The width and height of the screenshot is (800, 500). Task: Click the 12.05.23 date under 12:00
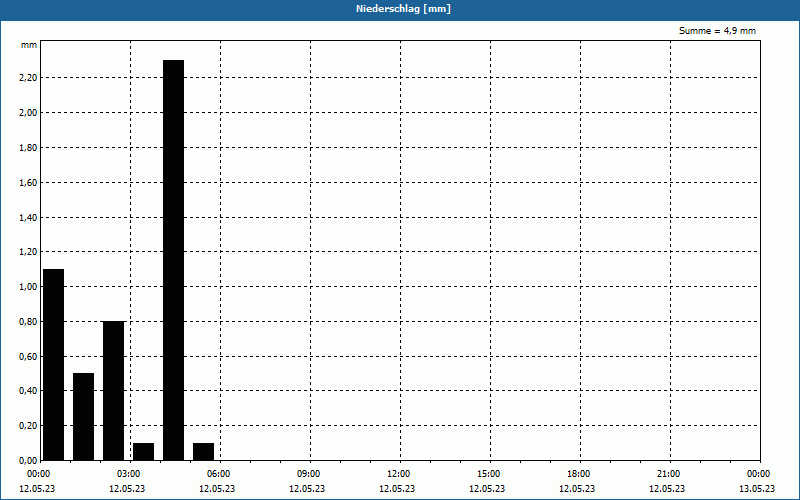(397, 489)
